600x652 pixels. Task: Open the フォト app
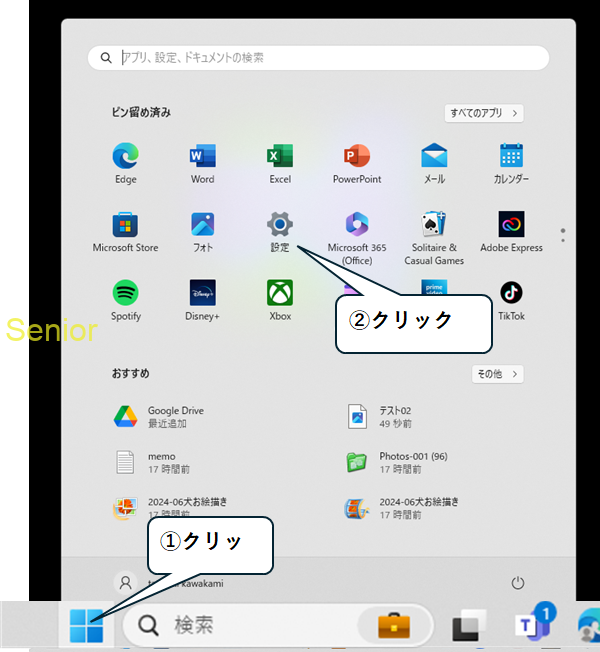pyautogui.click(x=202, y=225)
